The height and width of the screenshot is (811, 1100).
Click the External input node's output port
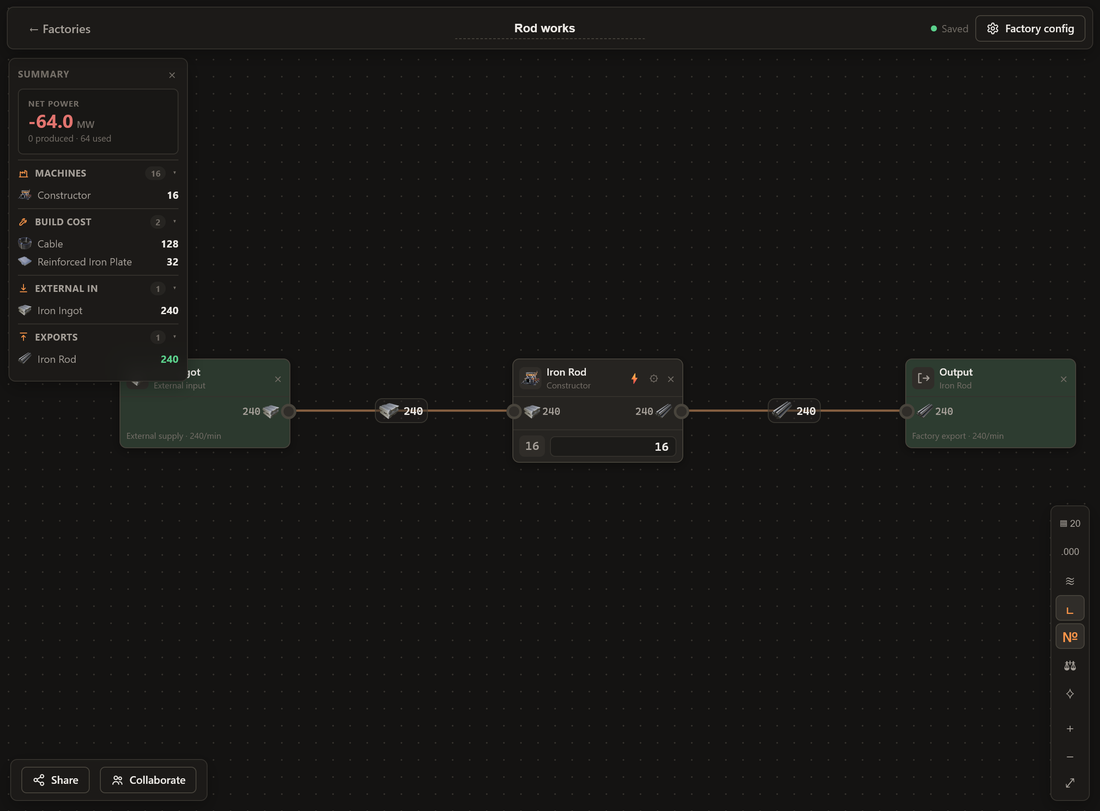[288, 411]
